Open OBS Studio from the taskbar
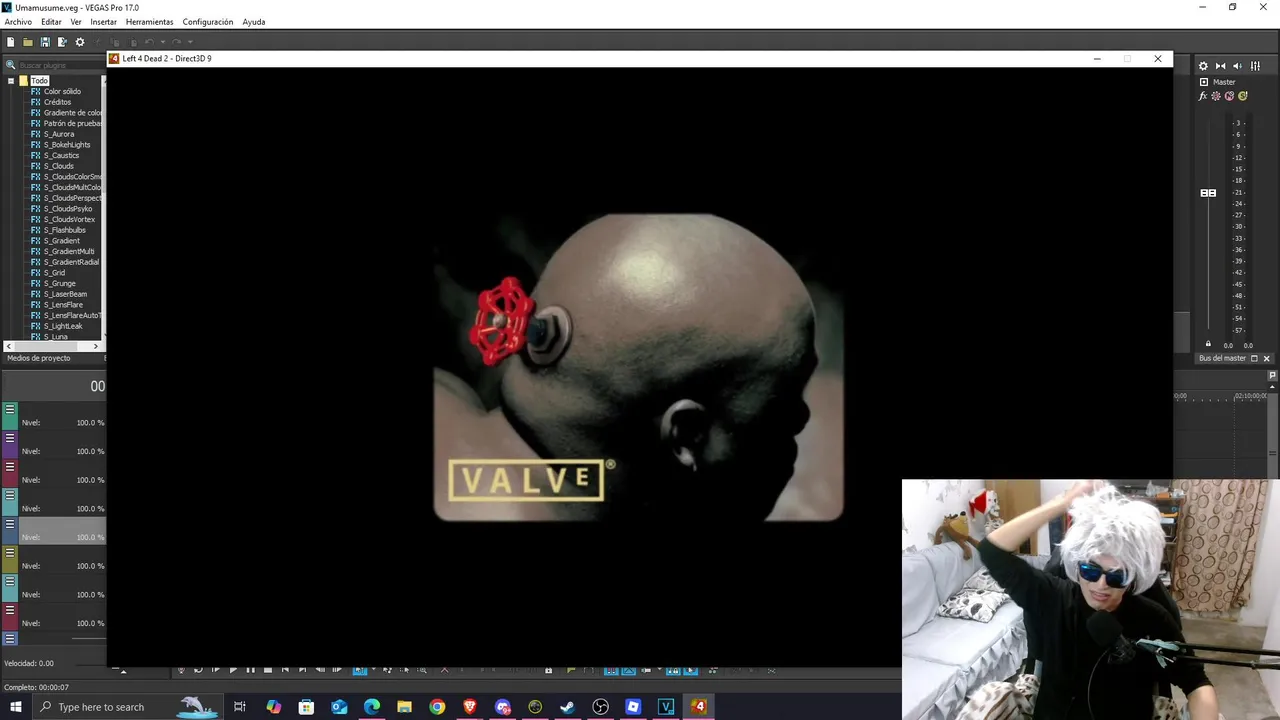Viewport: 1280px width, 720px height. tap(600, 707)
